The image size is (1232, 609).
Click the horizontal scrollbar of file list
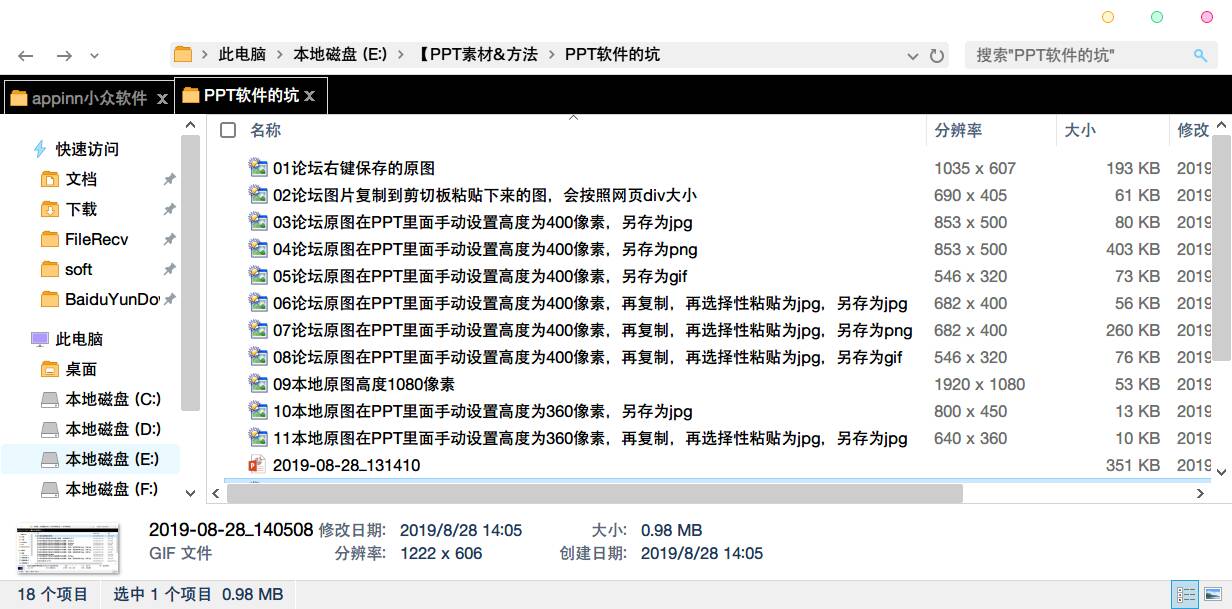pyautogui.click(x=590, y=493)
